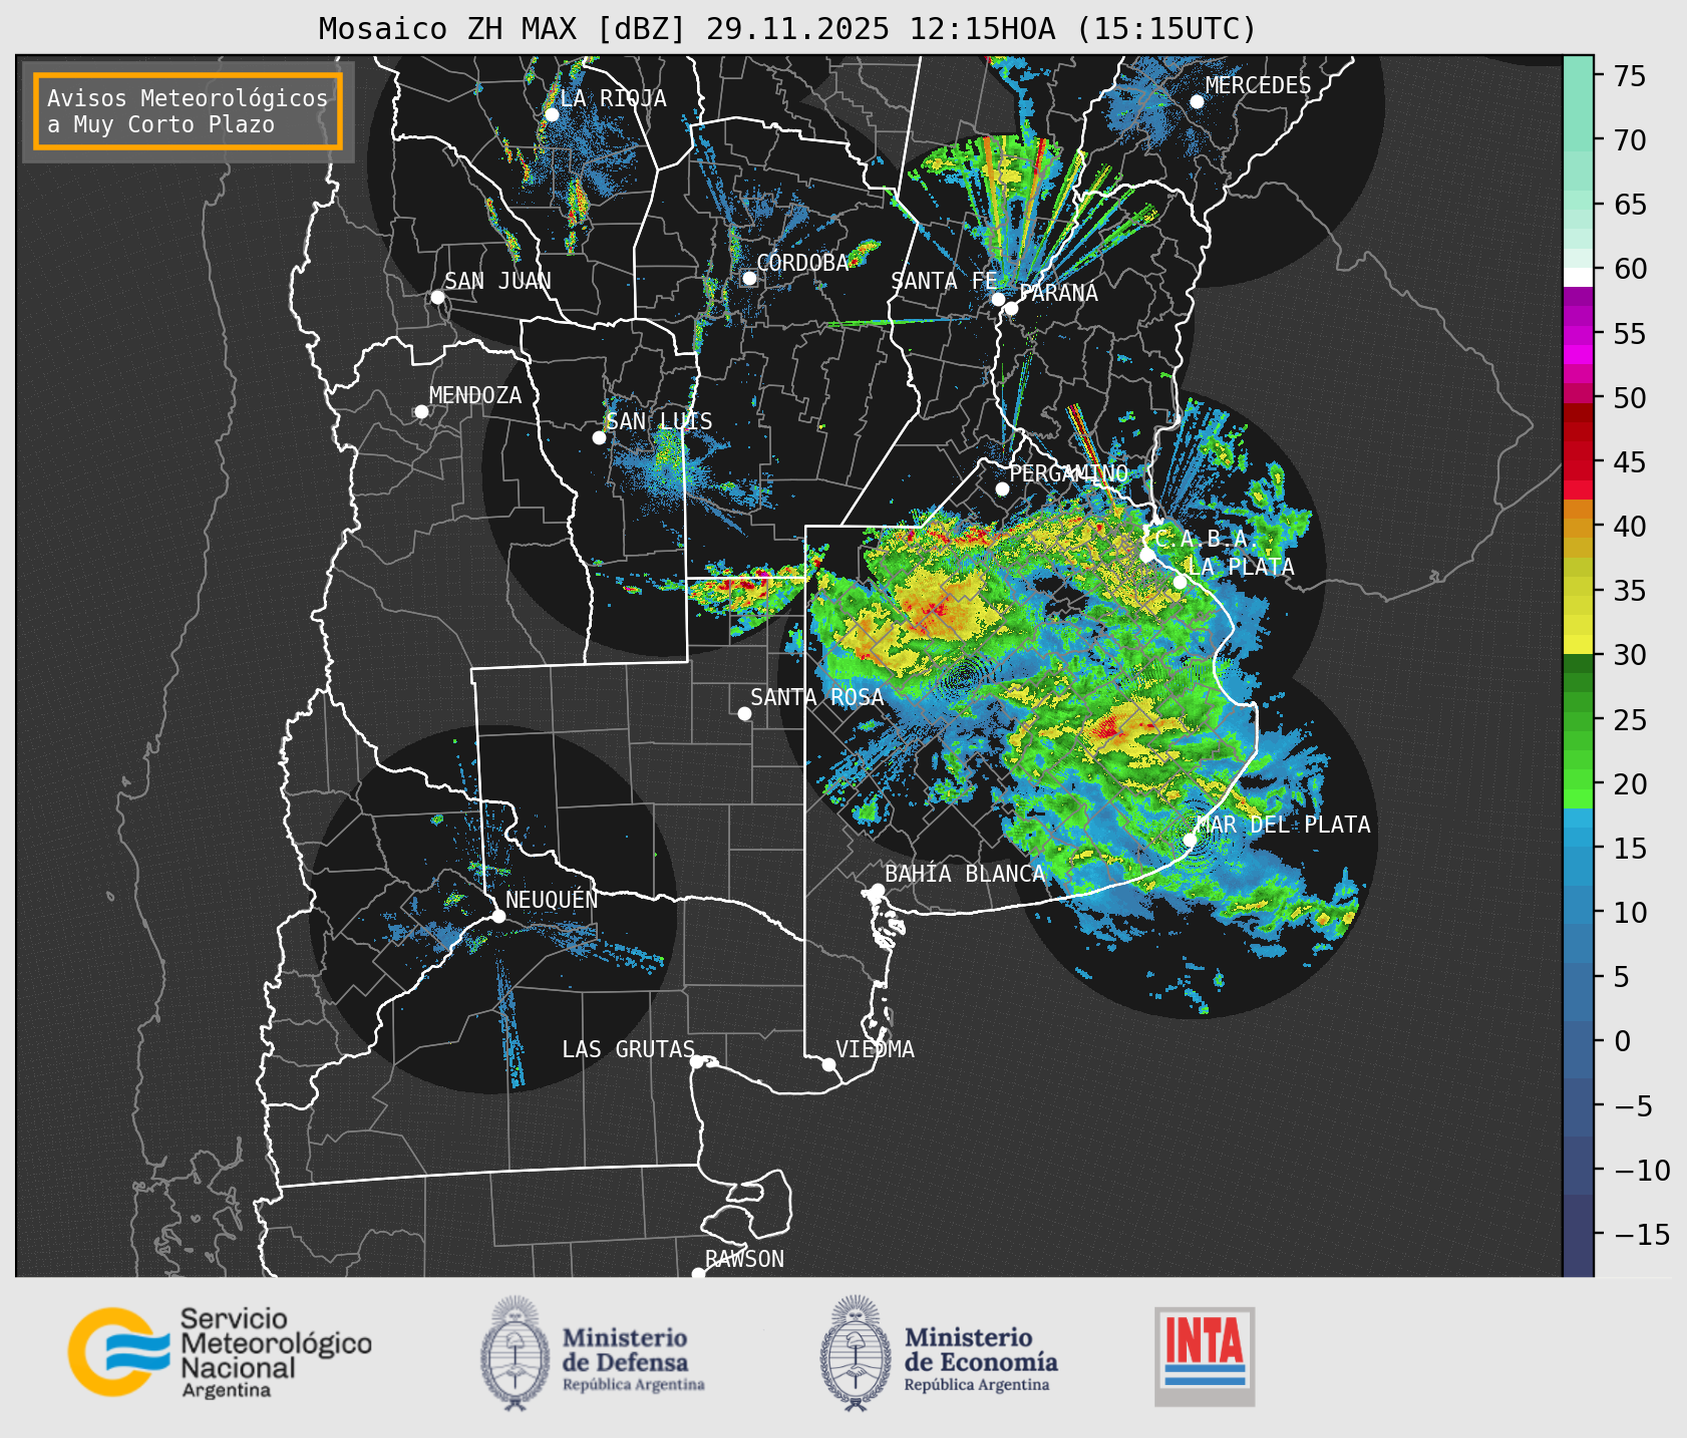Click the Ministerio de Defensa emblem
1687x1438 pixels.
[x=515, y=1353]
